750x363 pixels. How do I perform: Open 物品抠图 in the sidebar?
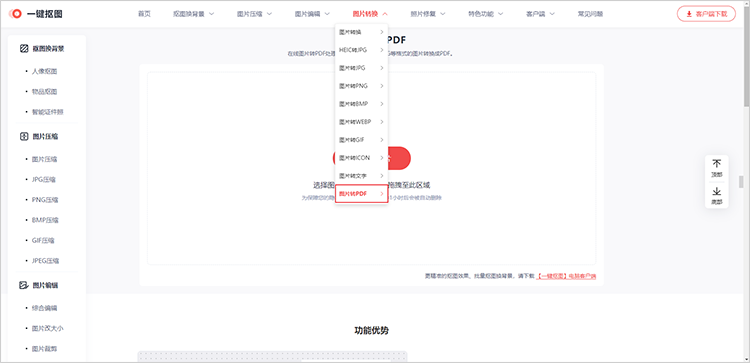(x=44, y=91)
